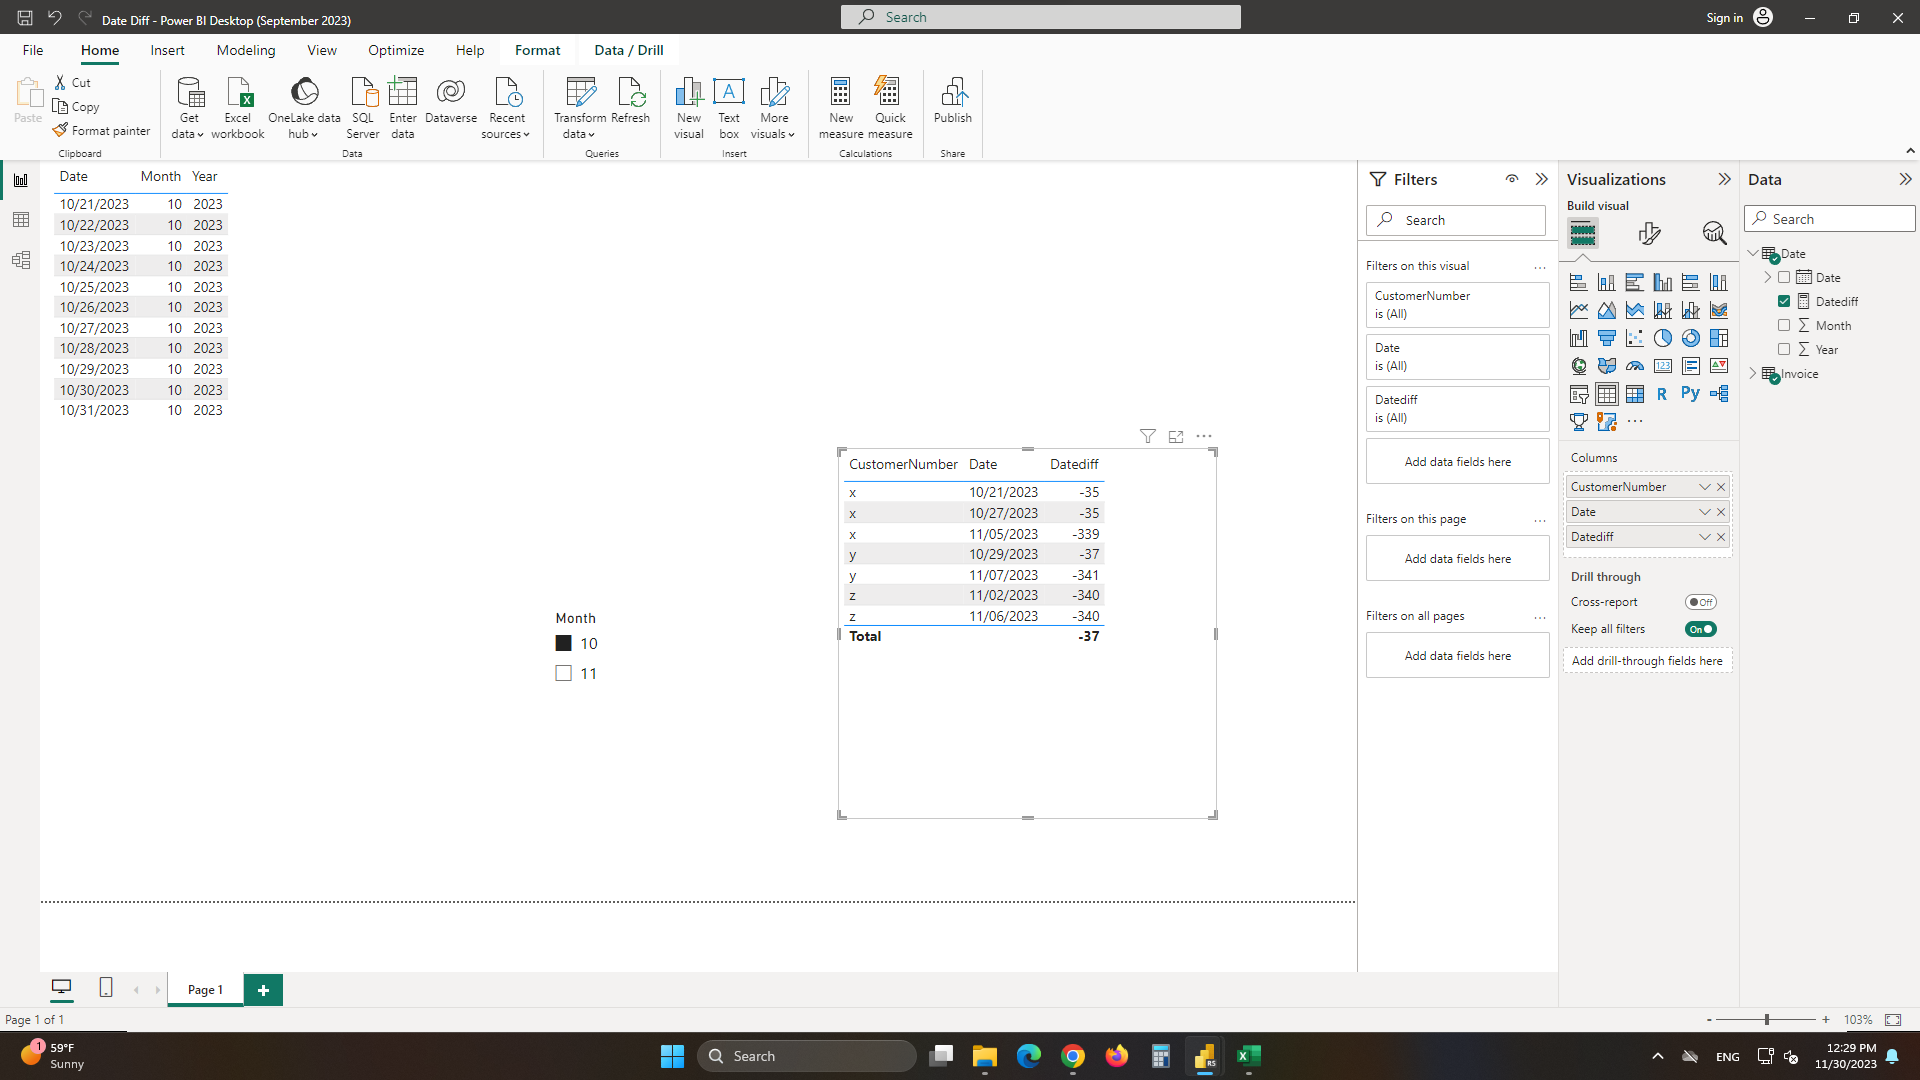The image size is (1920, 1080).
Task: Add a new report page
Action: 263,990
